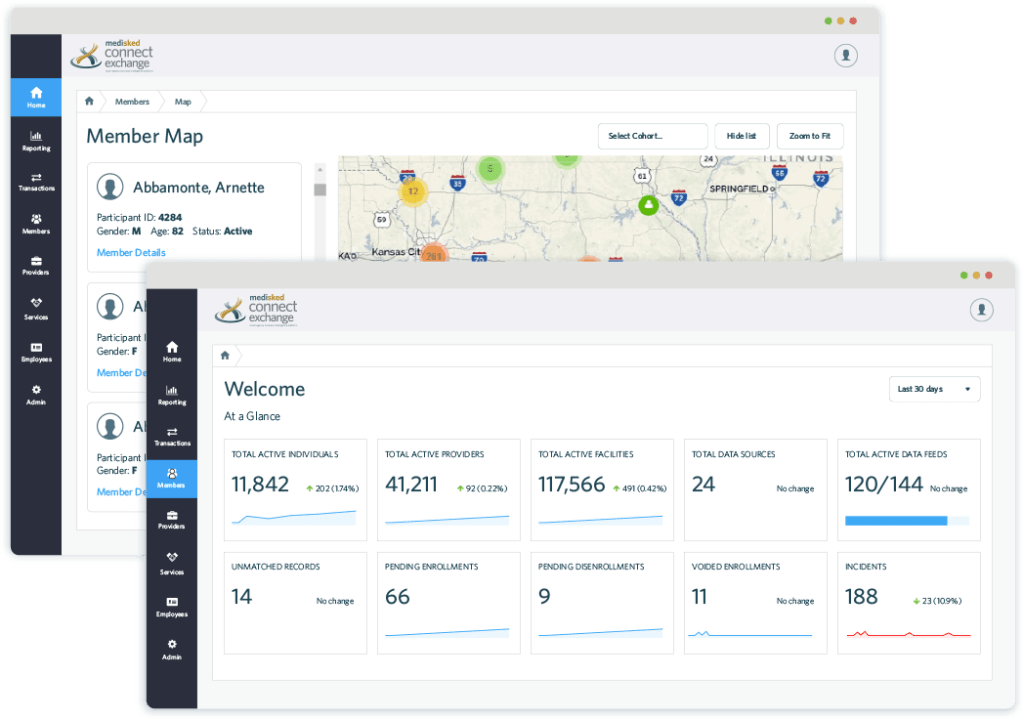Open Member Details link for Abbamonte, Arnette
1023x719 pixels.
131,253
